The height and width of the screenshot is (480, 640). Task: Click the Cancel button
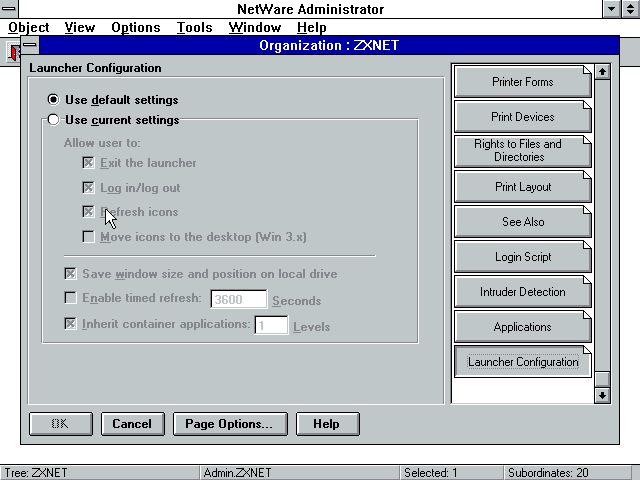point(133,424)
